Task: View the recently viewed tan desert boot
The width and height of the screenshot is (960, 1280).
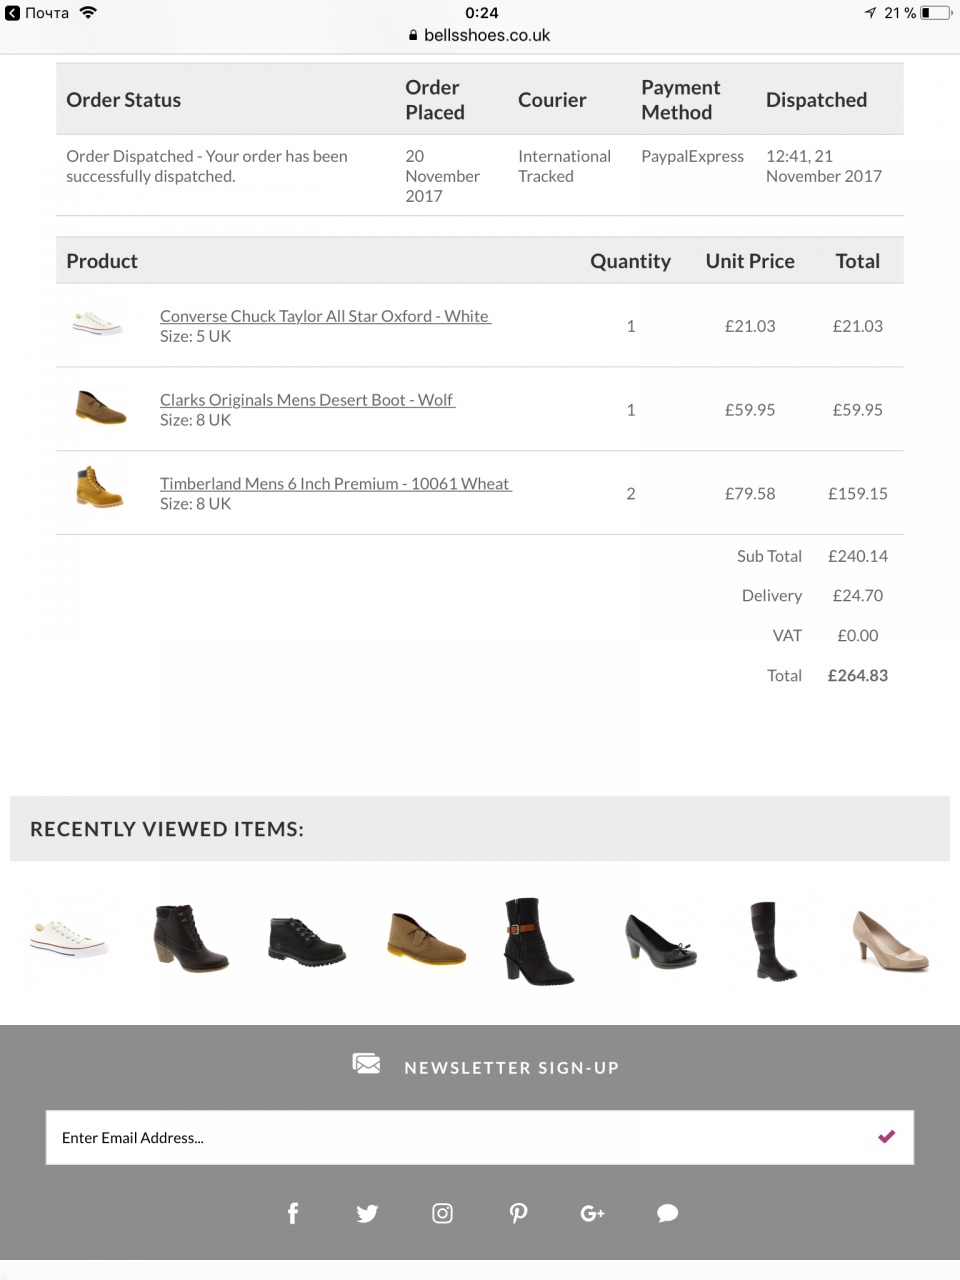Action: (x=426, y=940)
